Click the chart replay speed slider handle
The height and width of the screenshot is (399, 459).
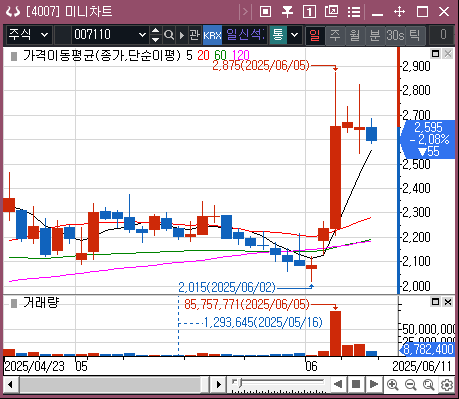(x=239, y=383)
